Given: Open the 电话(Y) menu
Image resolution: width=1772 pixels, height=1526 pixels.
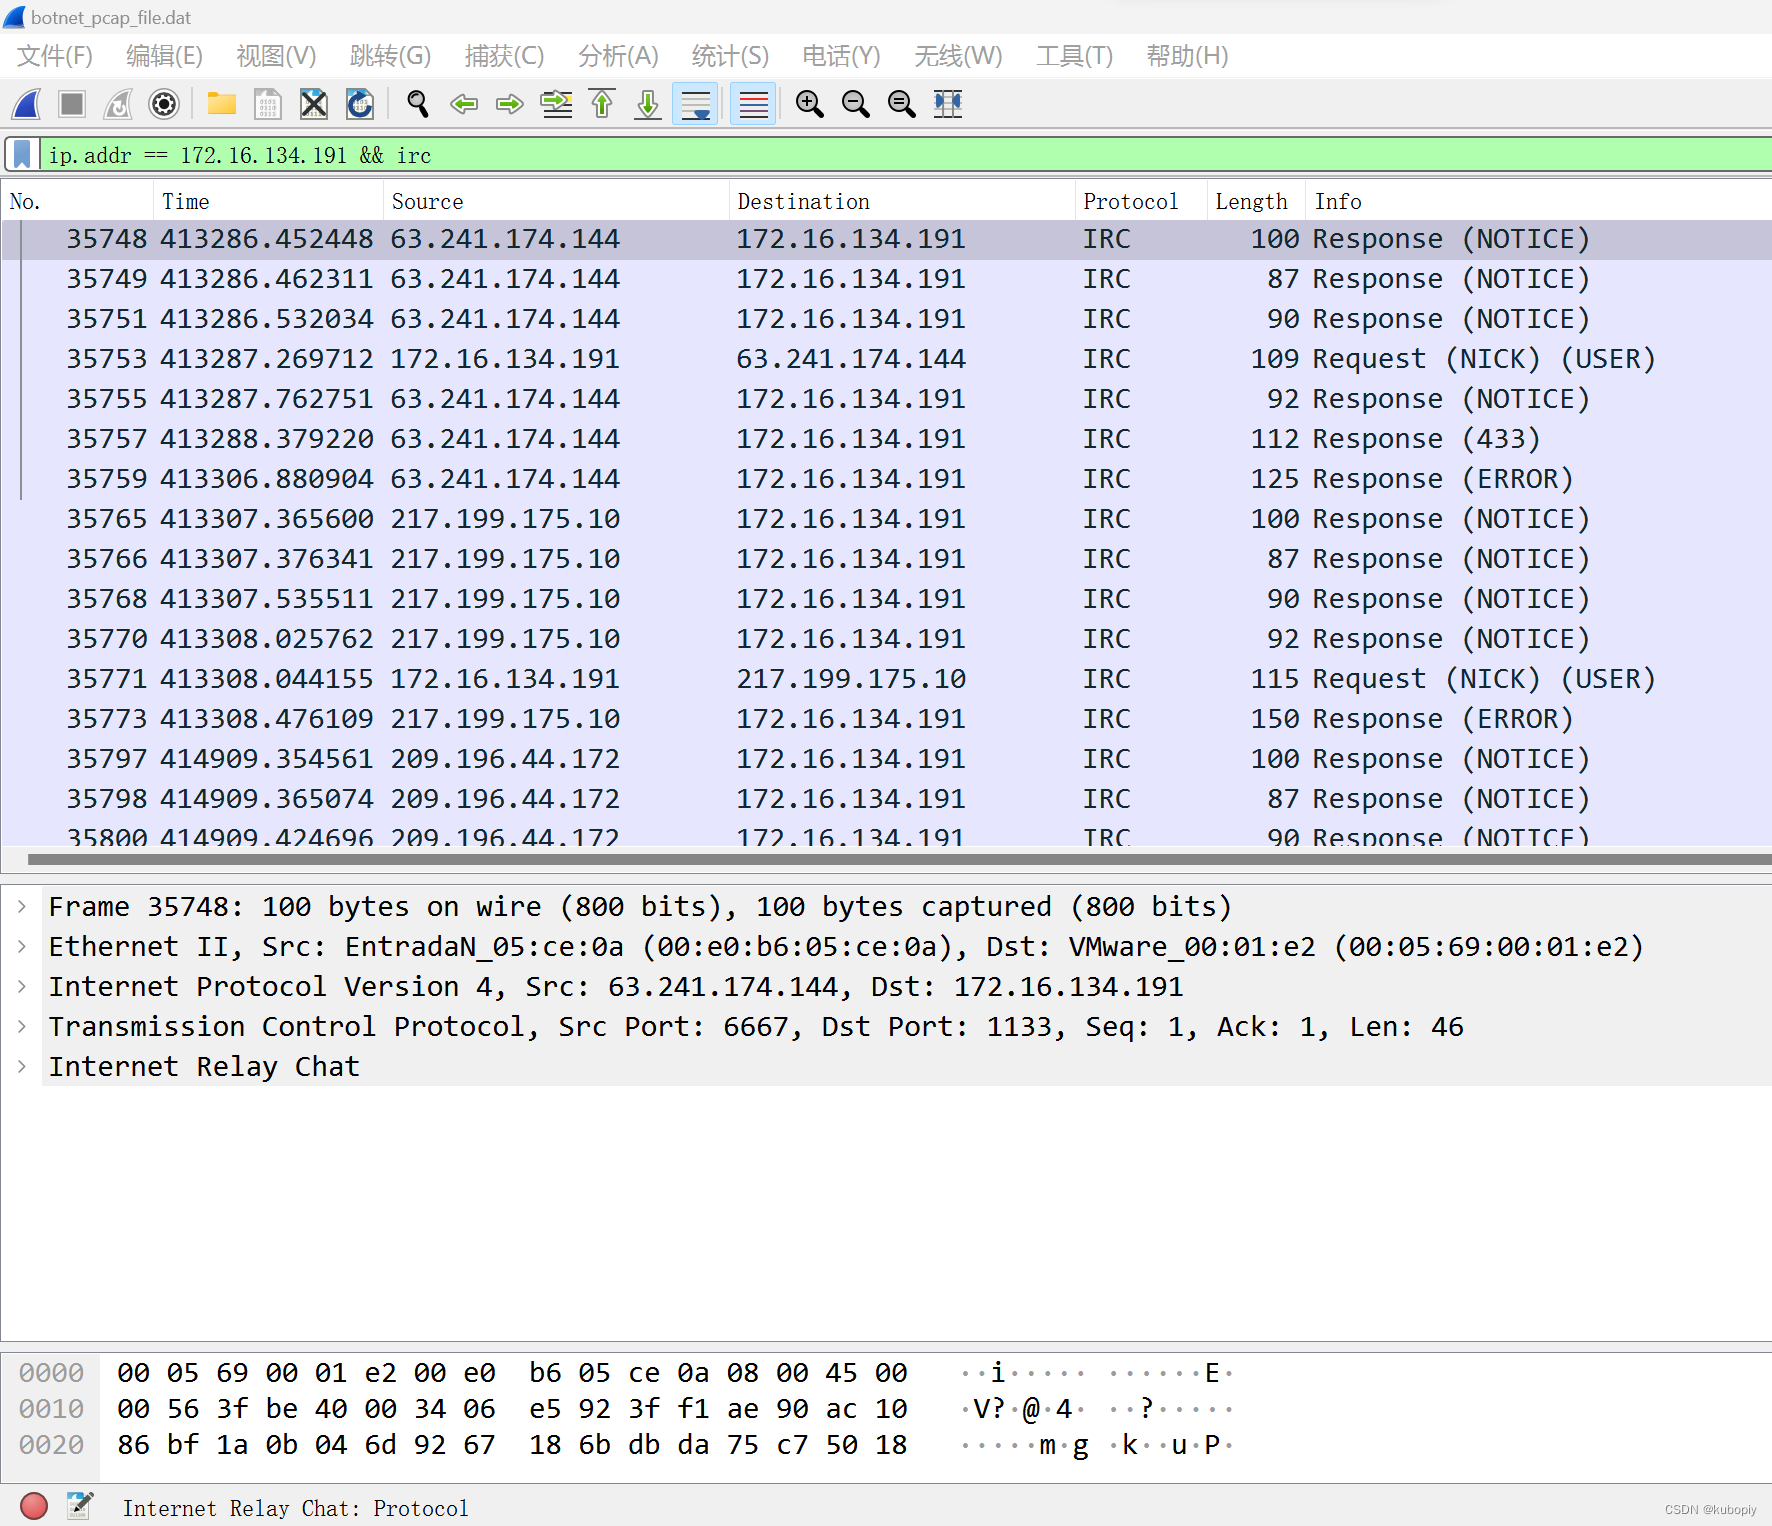Looking at the screenshot, I should pos(841,56).
